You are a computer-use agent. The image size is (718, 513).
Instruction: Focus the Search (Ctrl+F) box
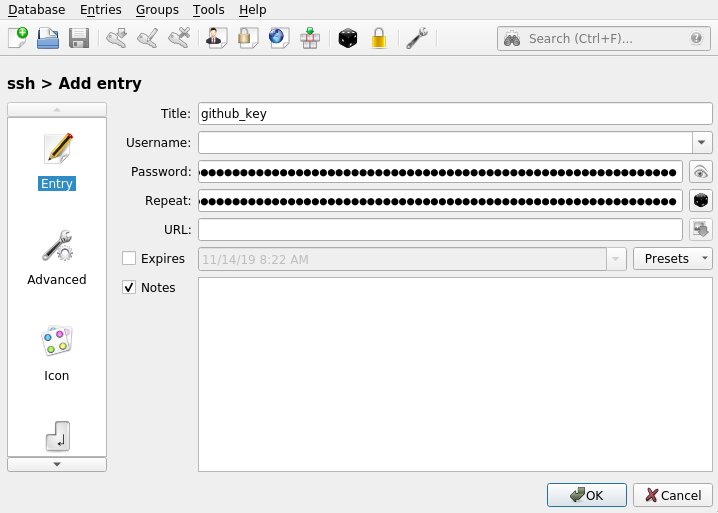(x=604, y=38)
